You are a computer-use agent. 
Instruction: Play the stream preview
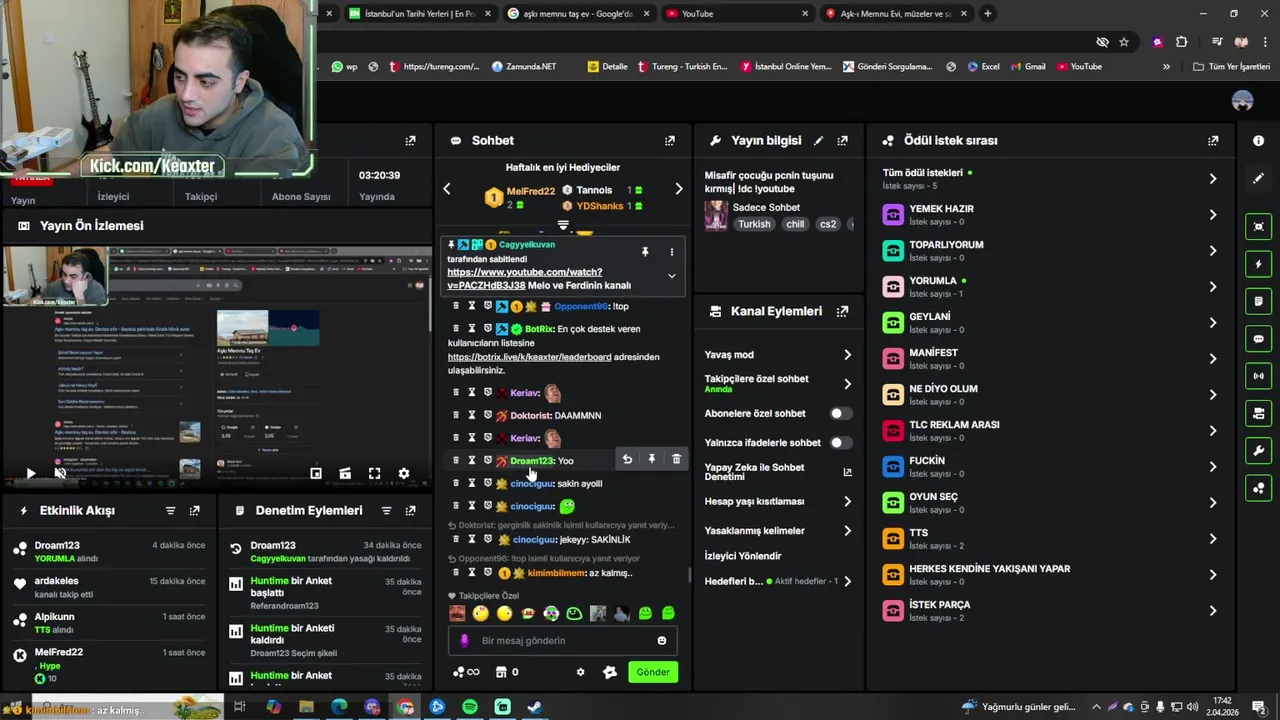pyautogui.click(x=30, y=473)
